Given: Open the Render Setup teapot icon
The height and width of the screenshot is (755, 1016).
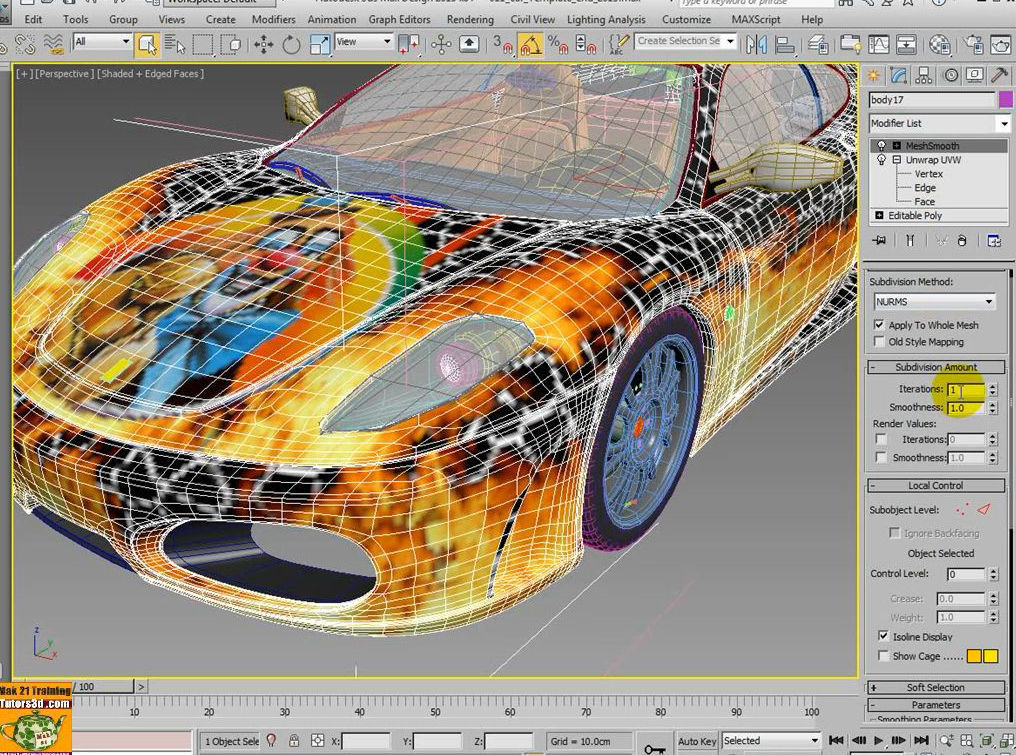Looking at the screenshot, I should pos(973,44).
